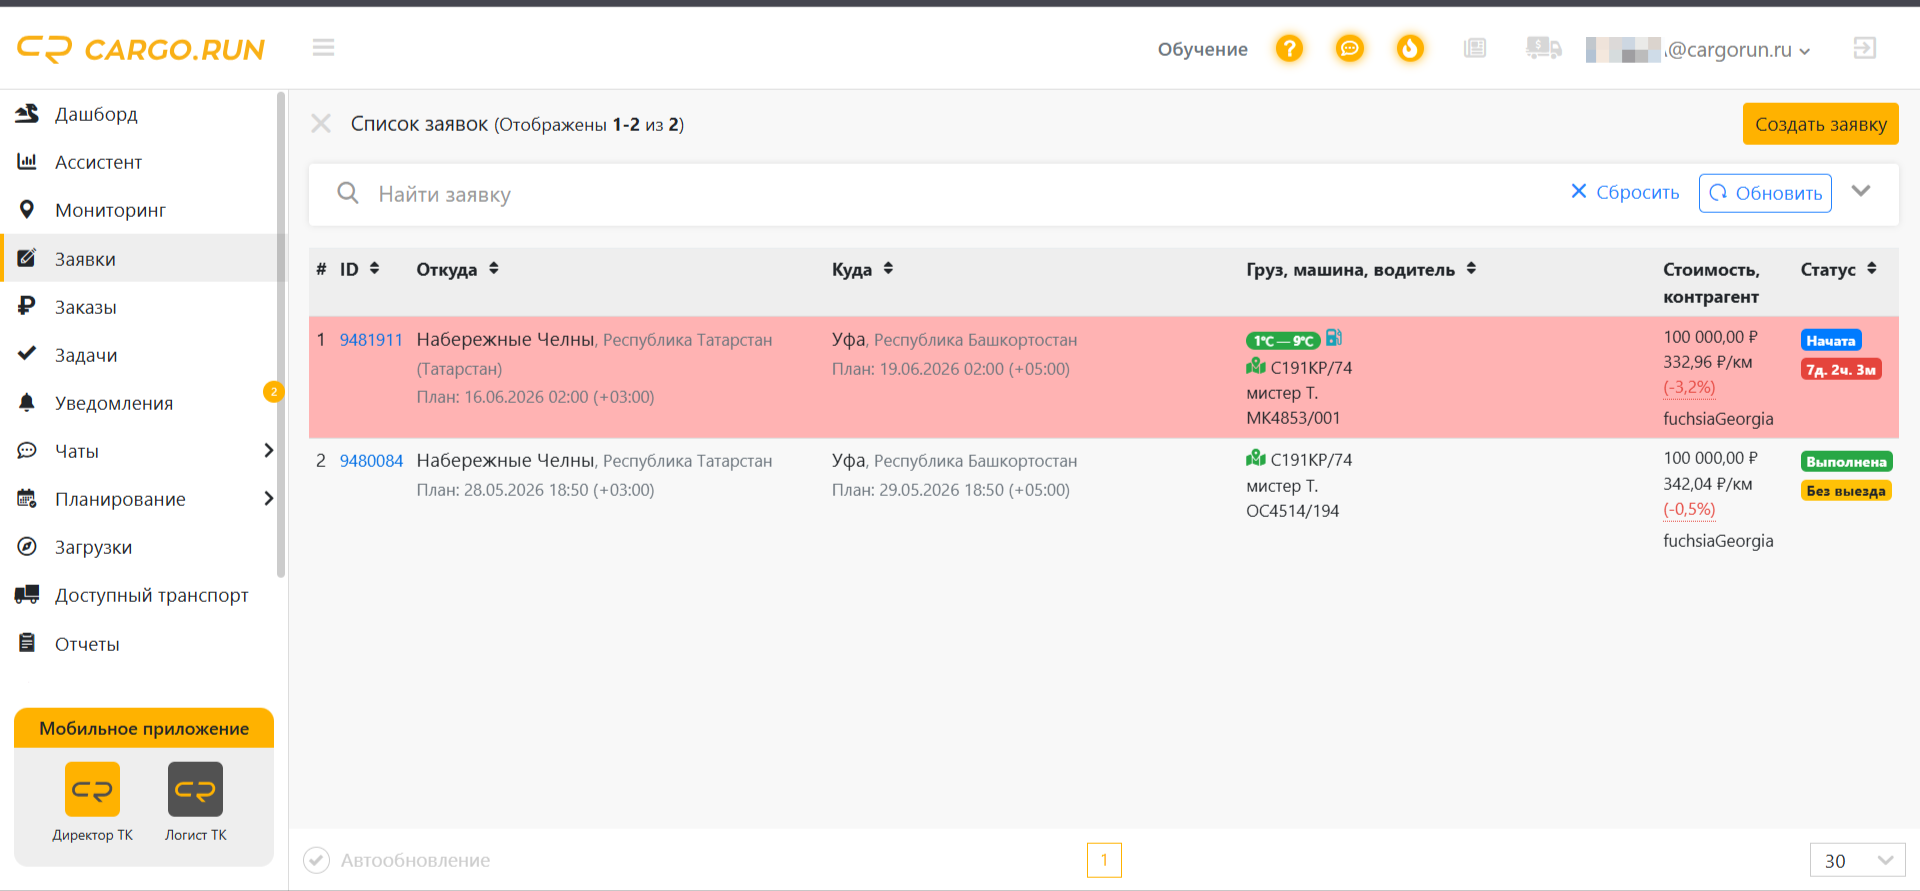This screenshot has width=1920, height=891.
Task: Click the Начата status badge
Action: click(1830, 340)
